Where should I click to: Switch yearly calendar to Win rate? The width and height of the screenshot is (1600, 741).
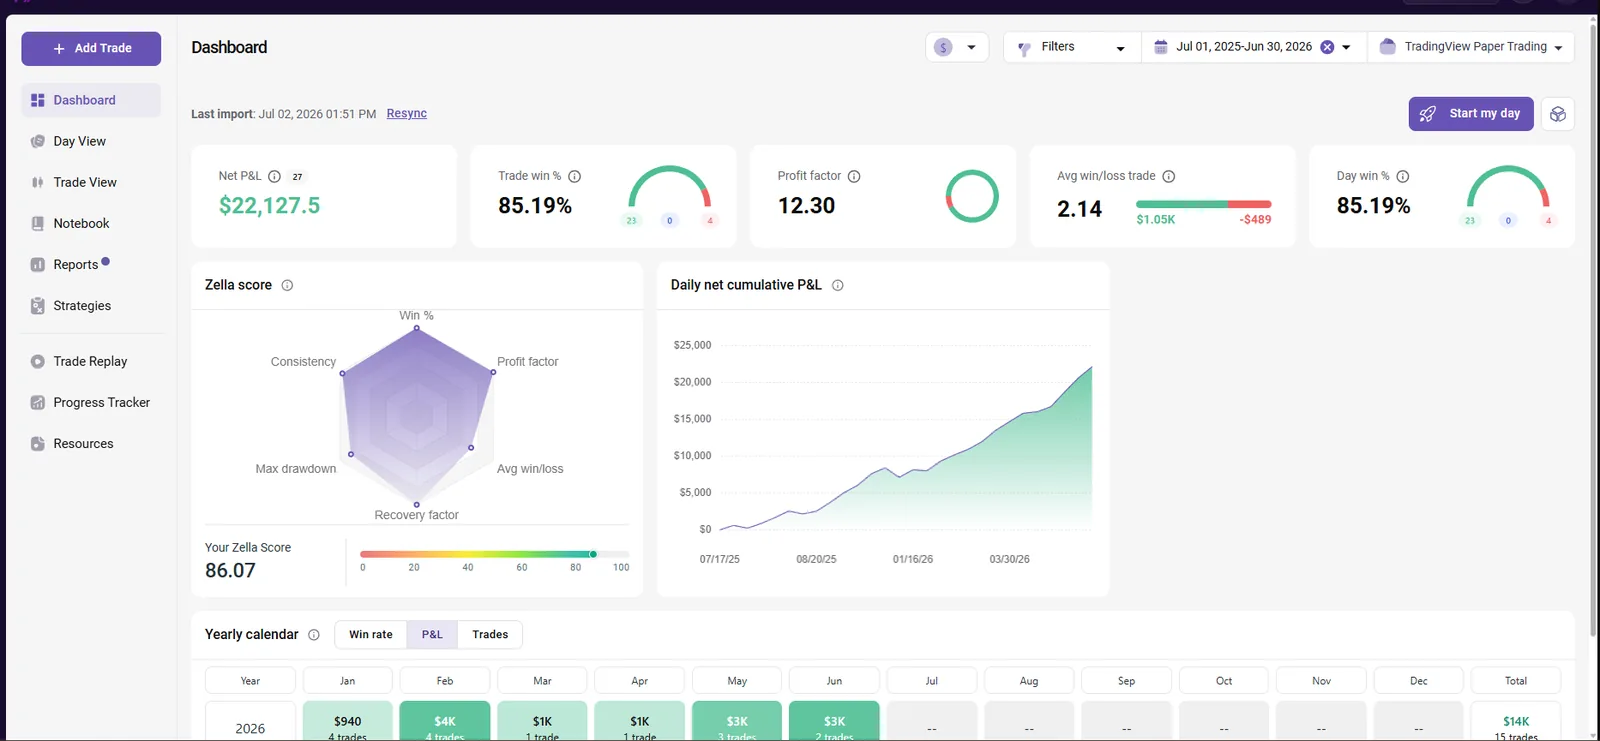click(371, 635)
